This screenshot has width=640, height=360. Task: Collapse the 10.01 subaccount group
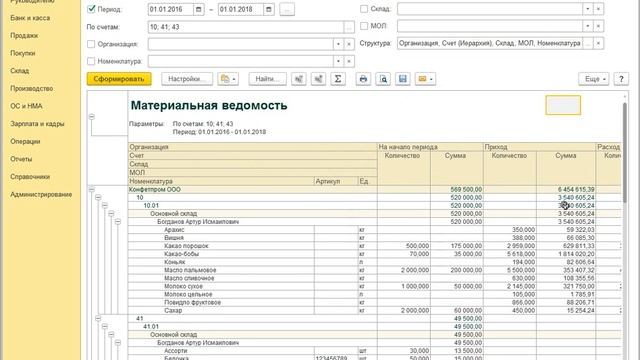click(x=105, y=205)
